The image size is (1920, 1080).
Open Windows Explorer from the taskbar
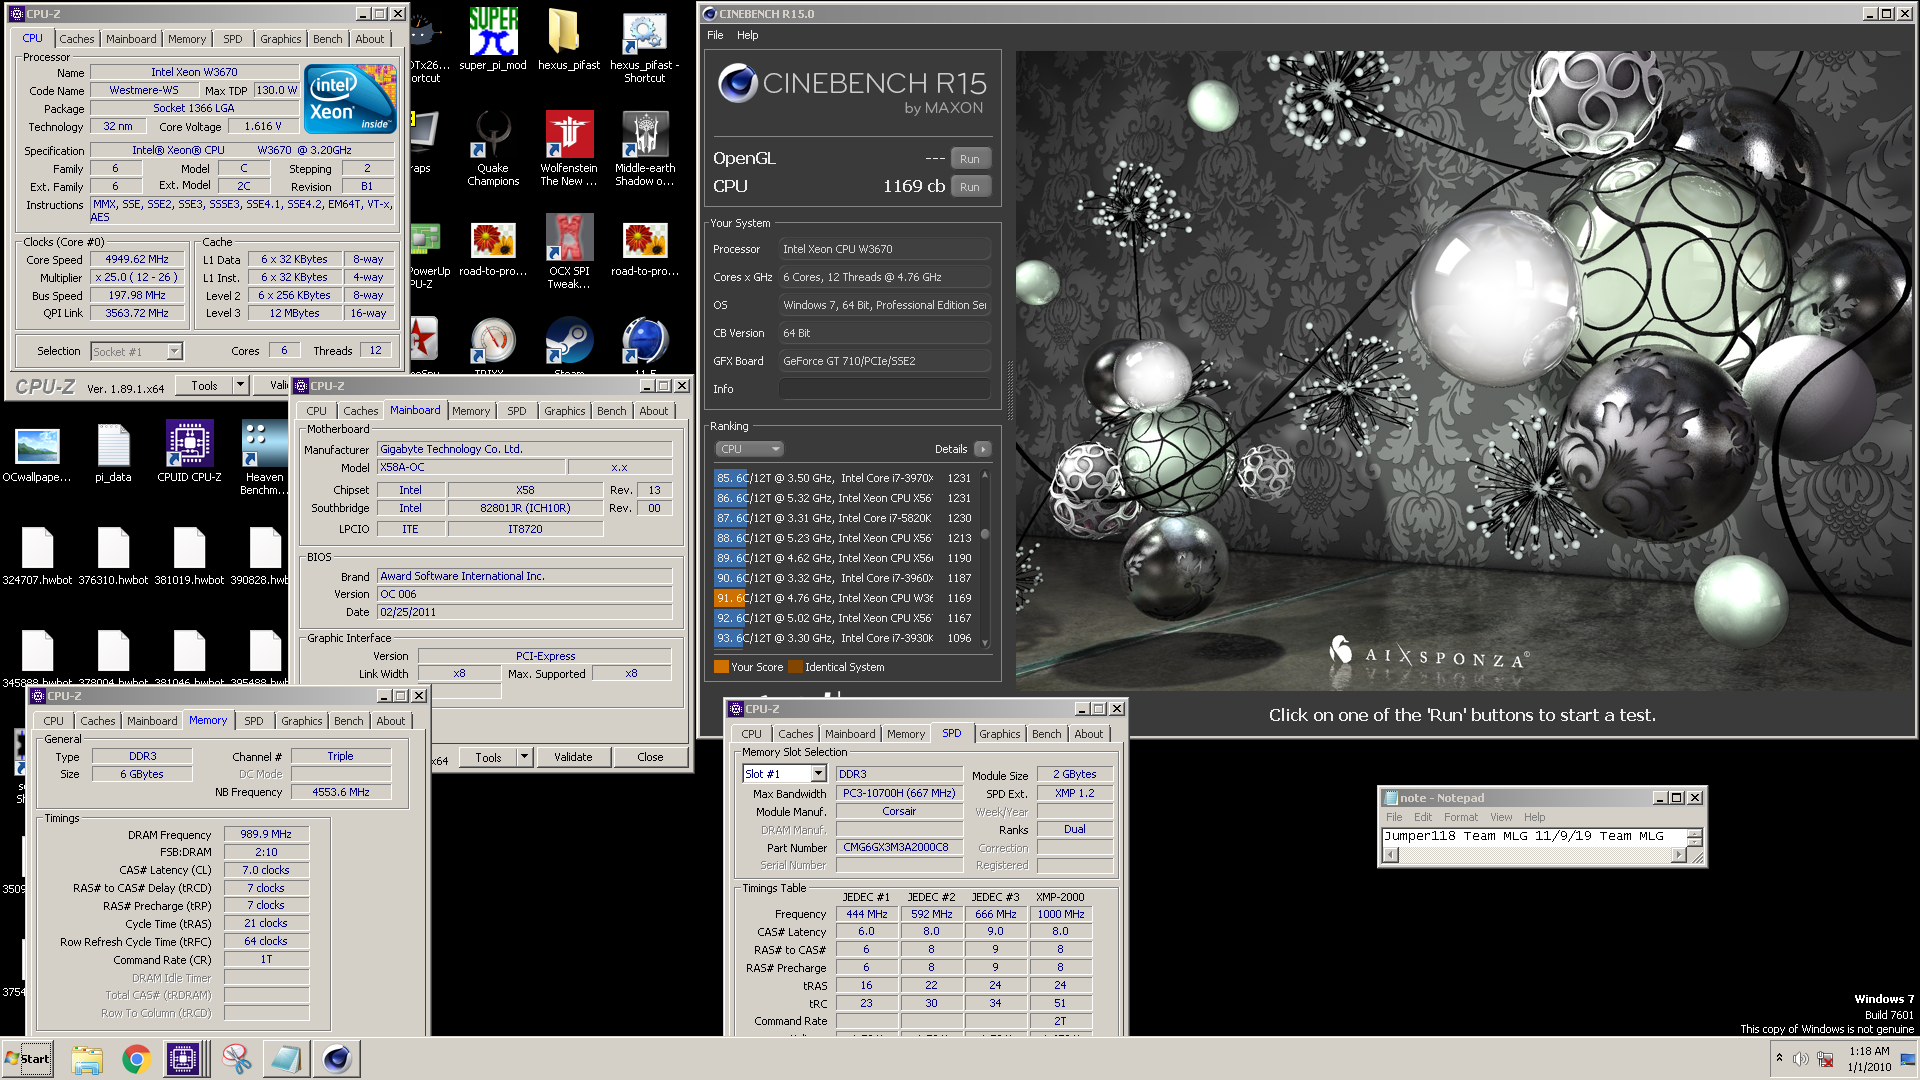(87, 1059)
